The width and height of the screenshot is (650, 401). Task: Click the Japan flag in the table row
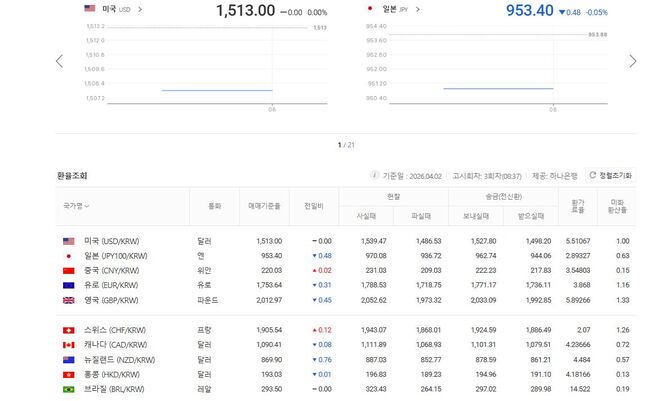coord(69,256)
